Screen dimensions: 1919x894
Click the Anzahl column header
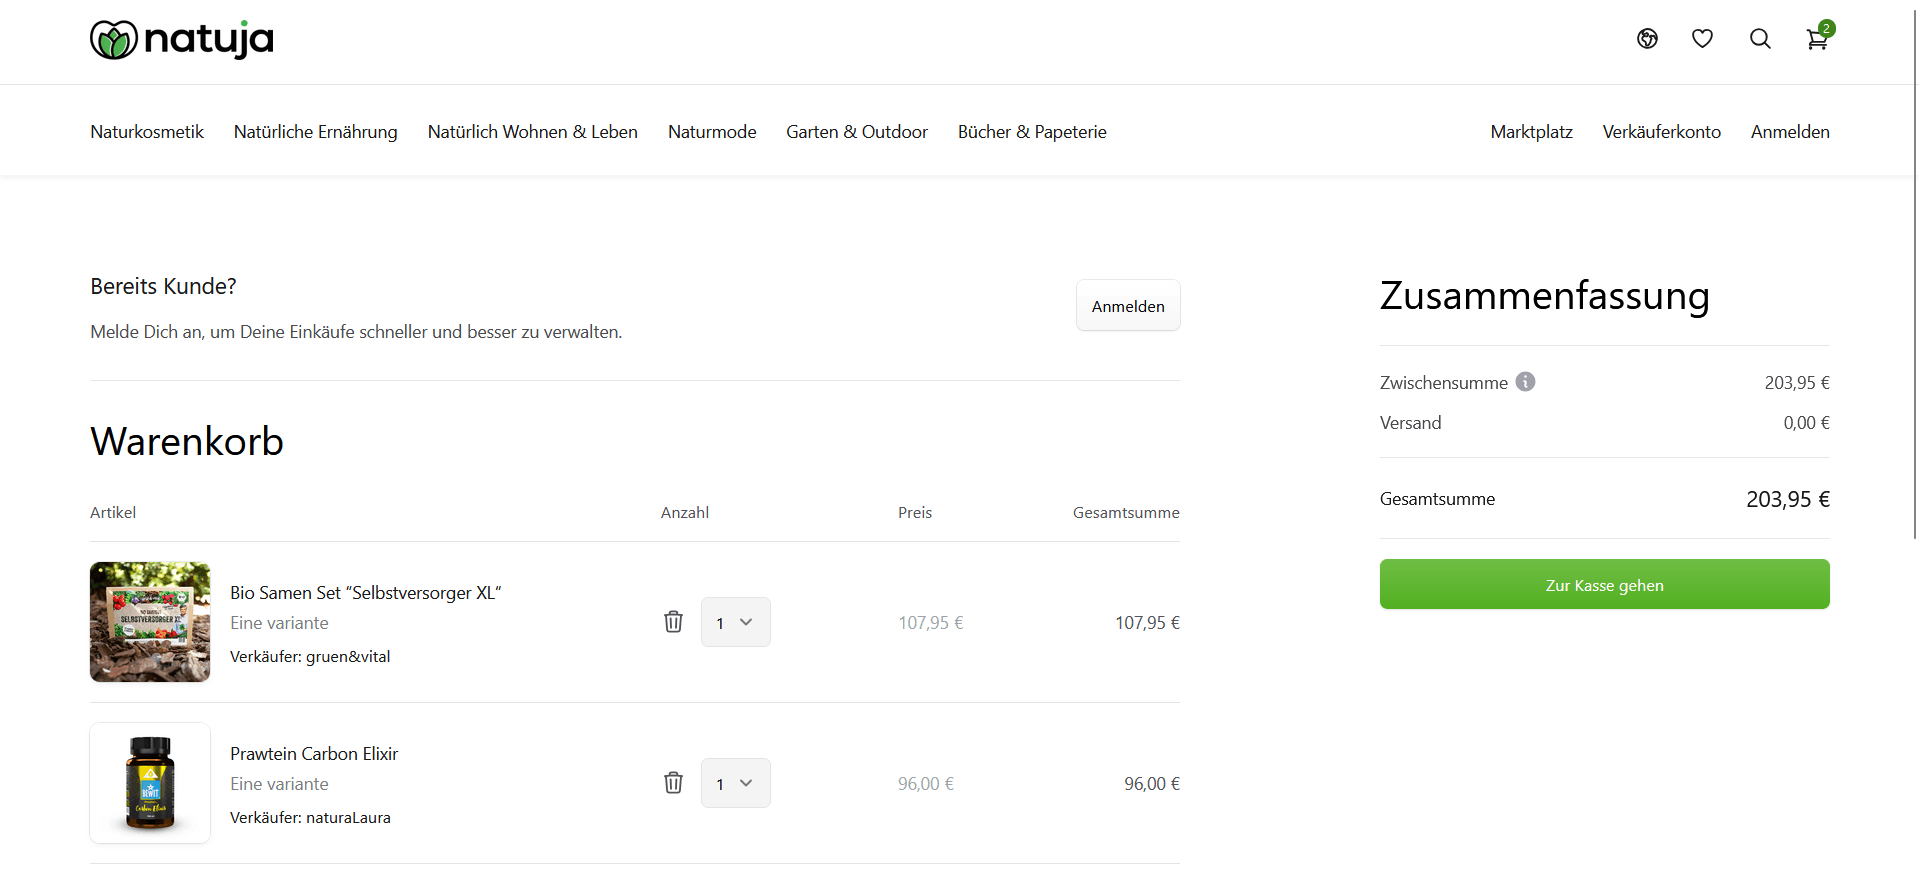(685, 513)
